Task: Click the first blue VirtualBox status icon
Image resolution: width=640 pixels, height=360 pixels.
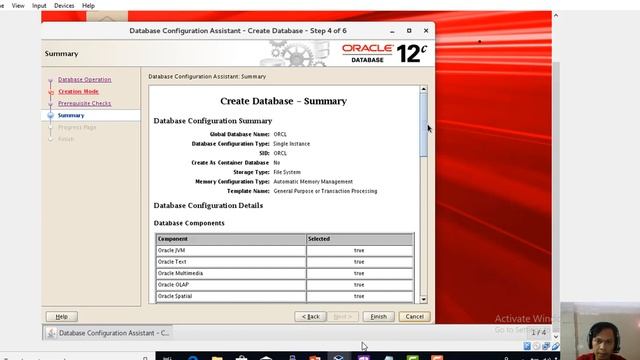Action: 527,346
